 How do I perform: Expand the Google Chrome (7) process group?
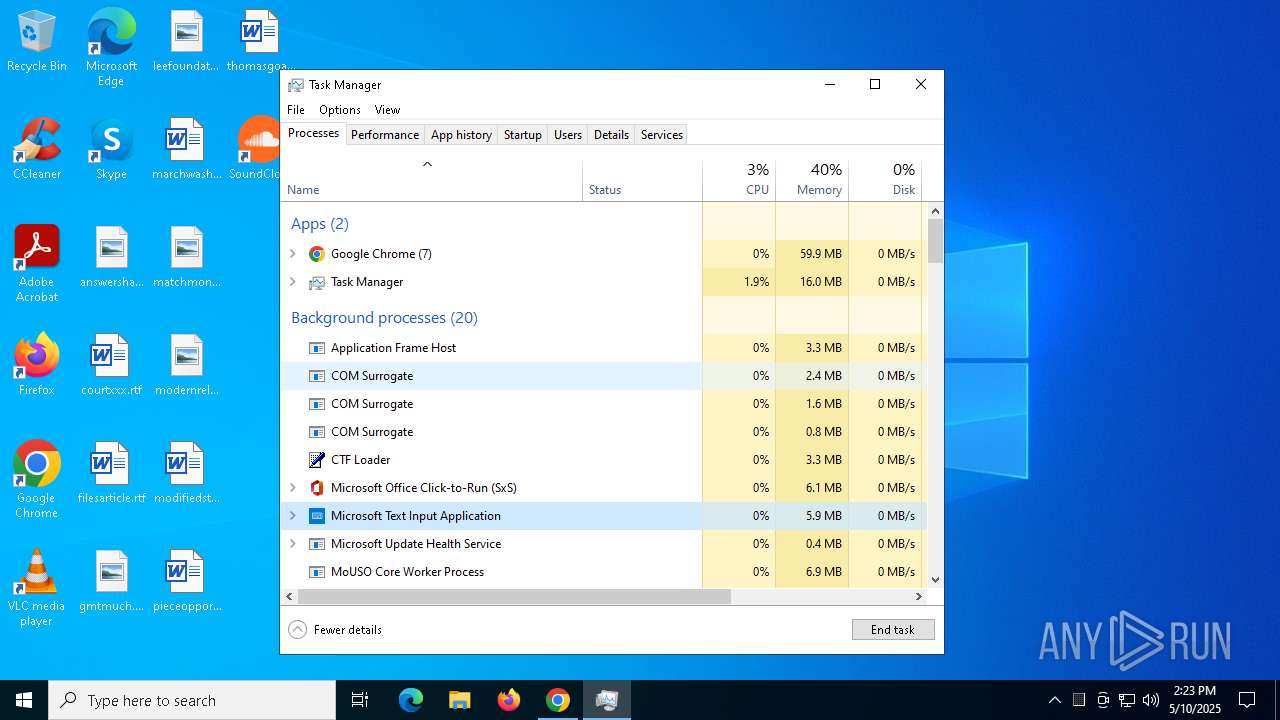coord(293,254)
